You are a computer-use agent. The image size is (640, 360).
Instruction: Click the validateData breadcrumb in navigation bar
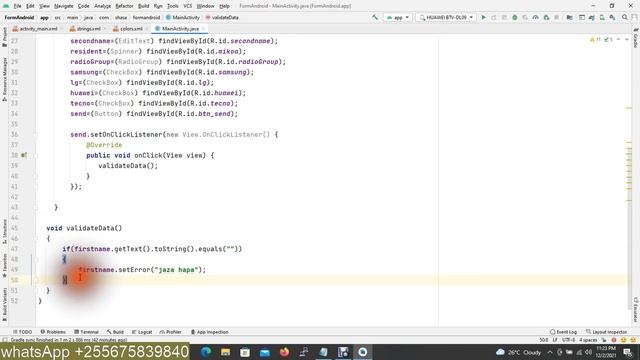pos(222,18)
